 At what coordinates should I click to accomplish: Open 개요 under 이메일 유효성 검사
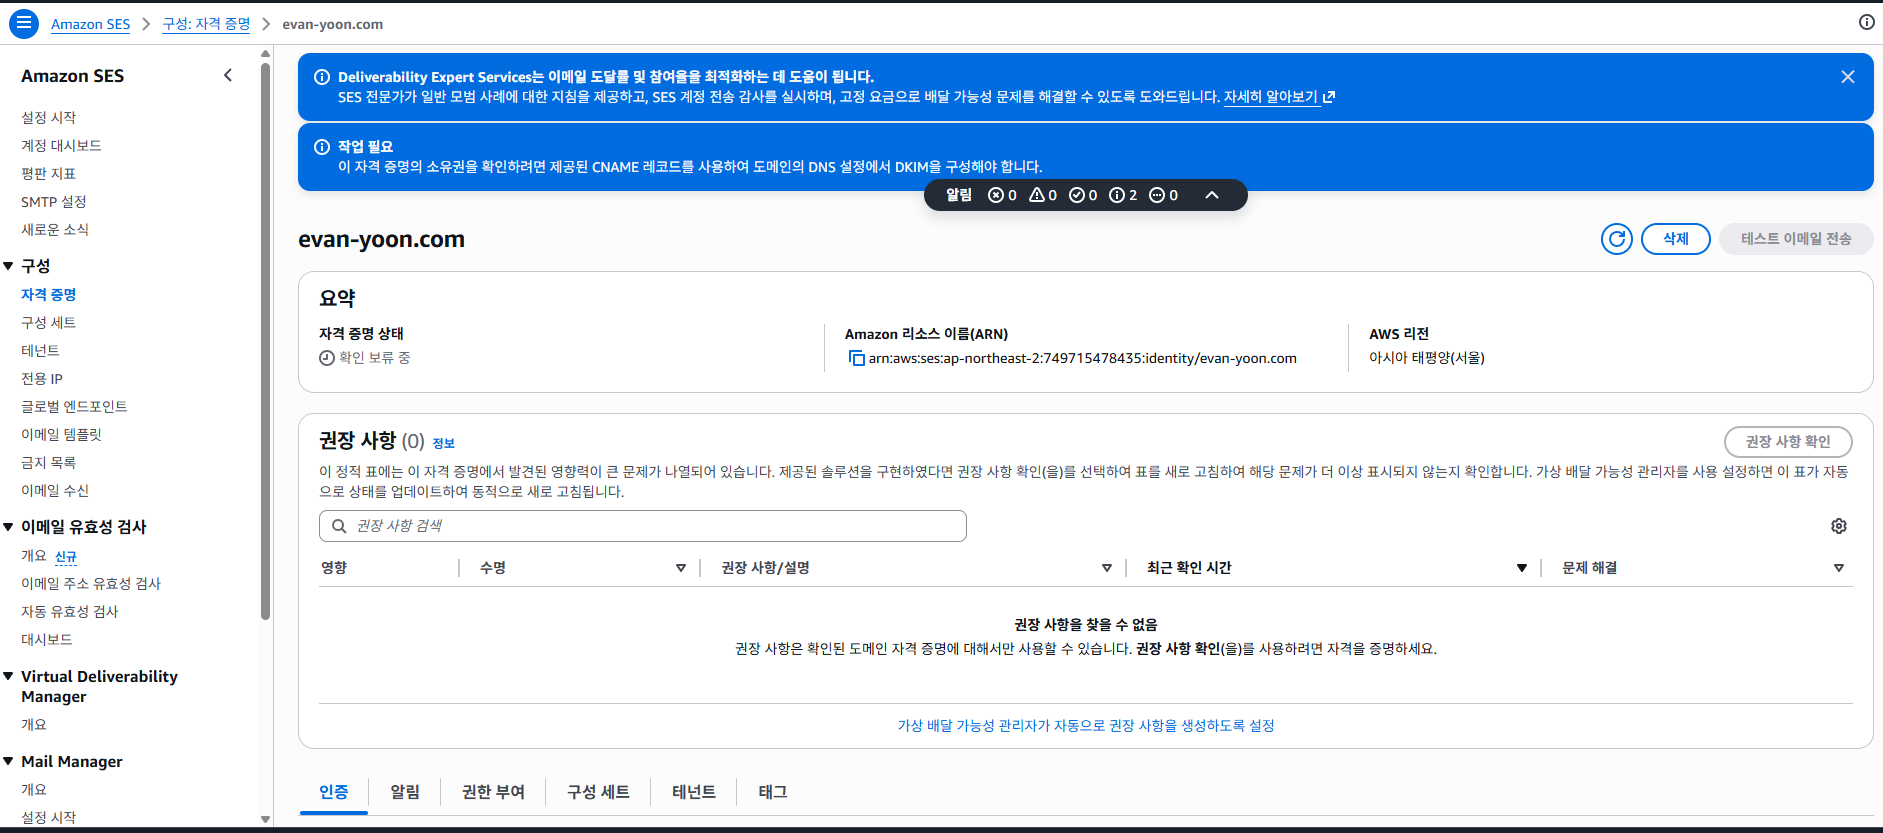point(34,556)
